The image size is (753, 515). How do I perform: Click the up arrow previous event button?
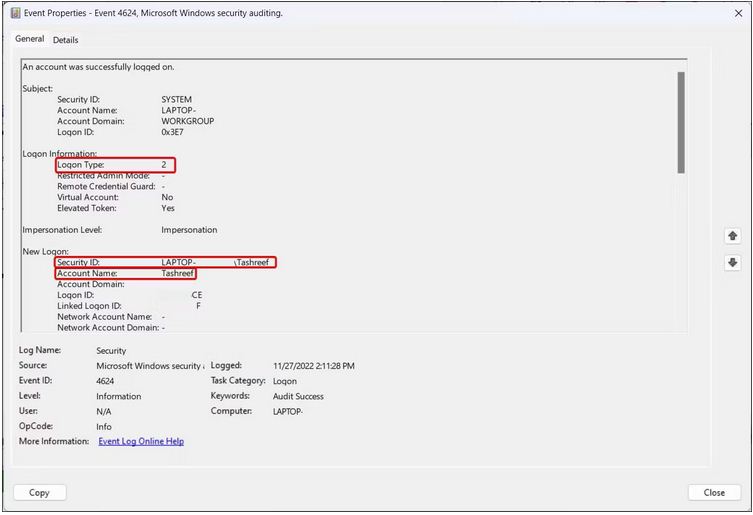tap(732, 236)
